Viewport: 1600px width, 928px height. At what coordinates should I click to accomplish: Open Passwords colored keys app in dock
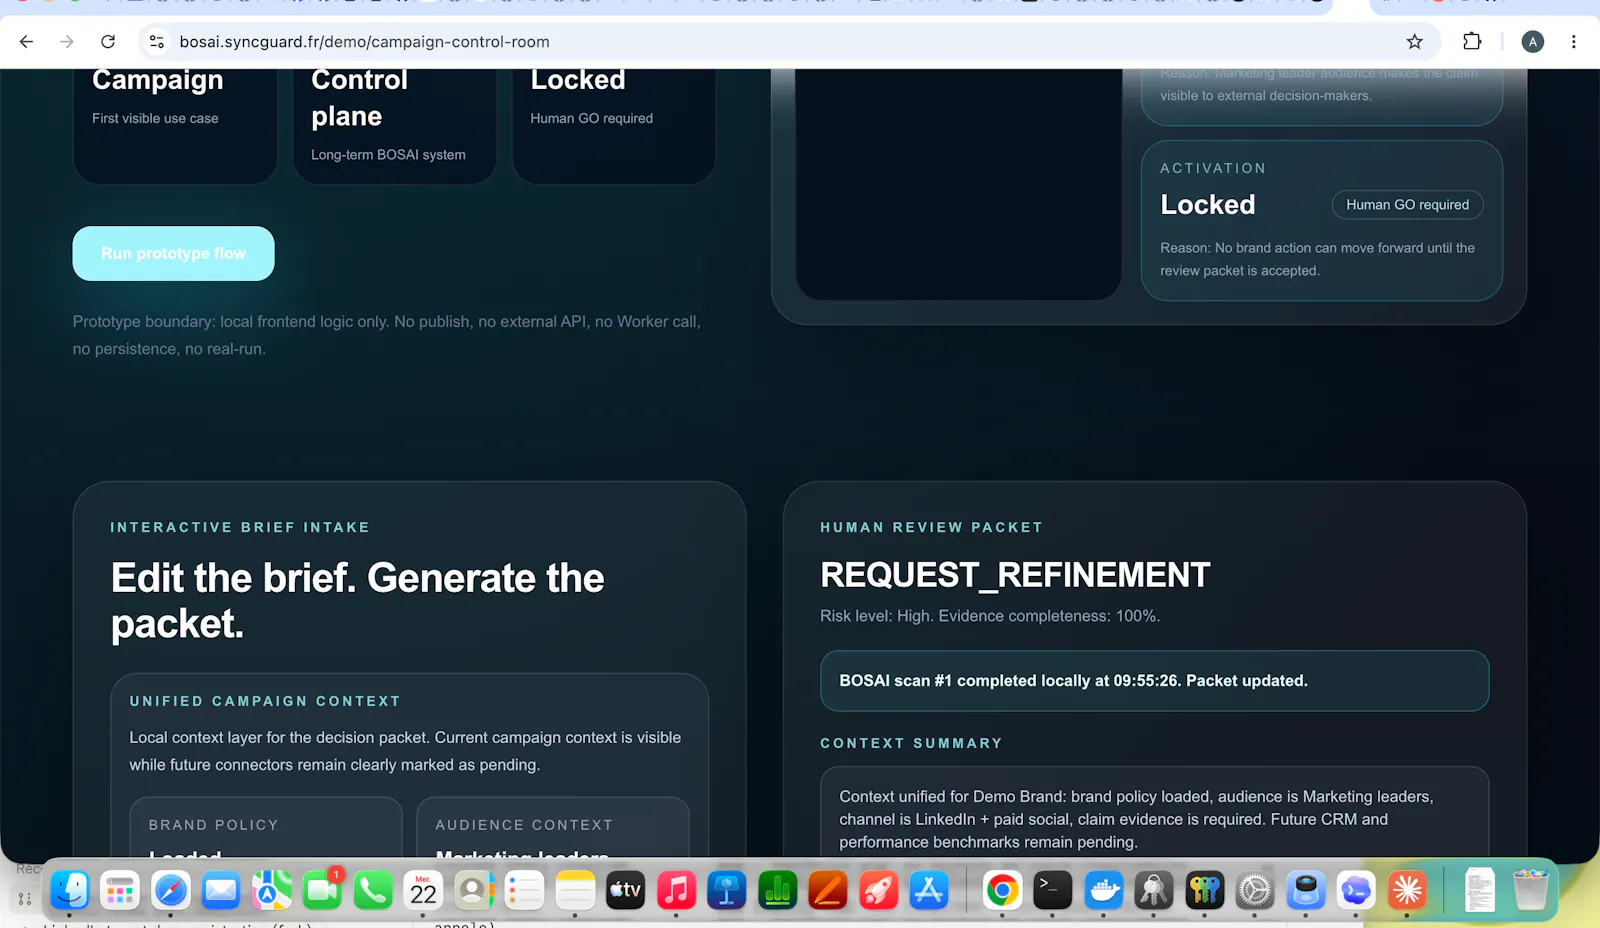point(1205,890)
